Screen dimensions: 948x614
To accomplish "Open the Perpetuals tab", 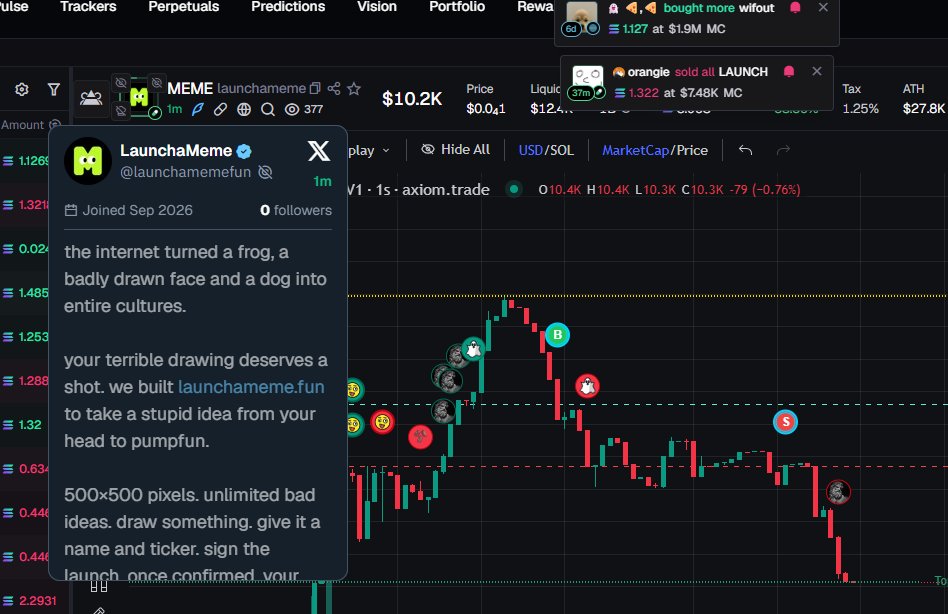I will [x=184, y=7].
